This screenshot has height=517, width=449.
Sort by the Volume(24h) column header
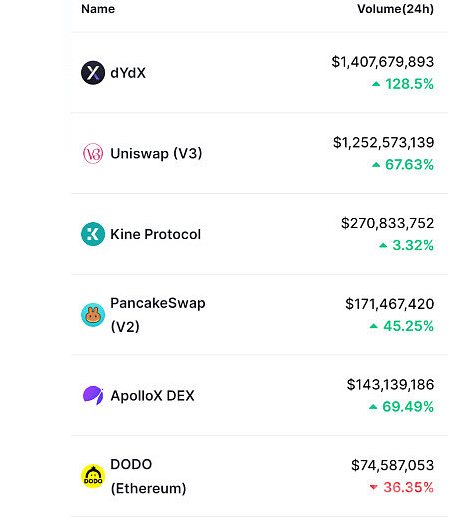(x=396, y=9)
